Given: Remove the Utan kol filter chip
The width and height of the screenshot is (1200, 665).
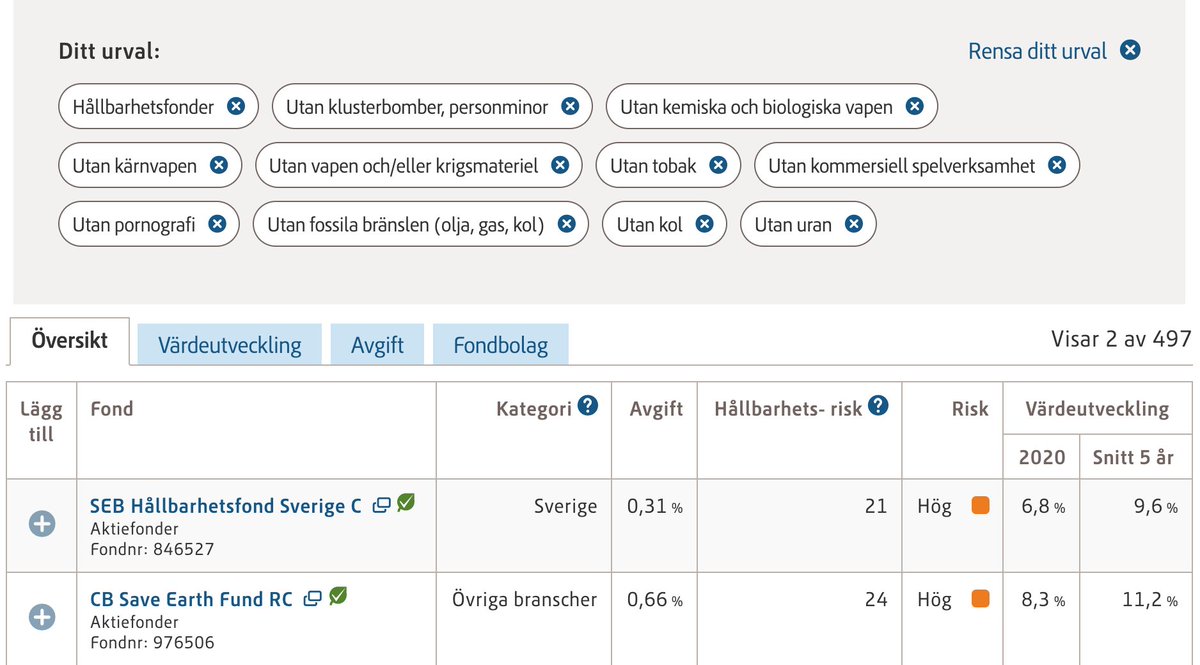Looking at the screenshot, I should click(704, 225).
